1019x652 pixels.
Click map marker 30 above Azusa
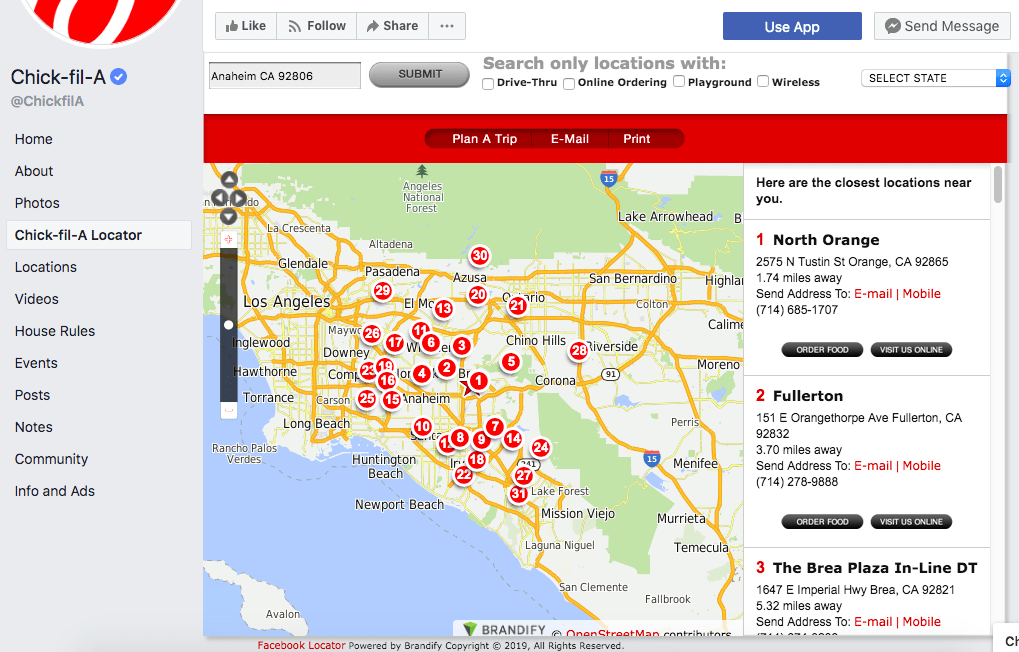coord(480,255)
